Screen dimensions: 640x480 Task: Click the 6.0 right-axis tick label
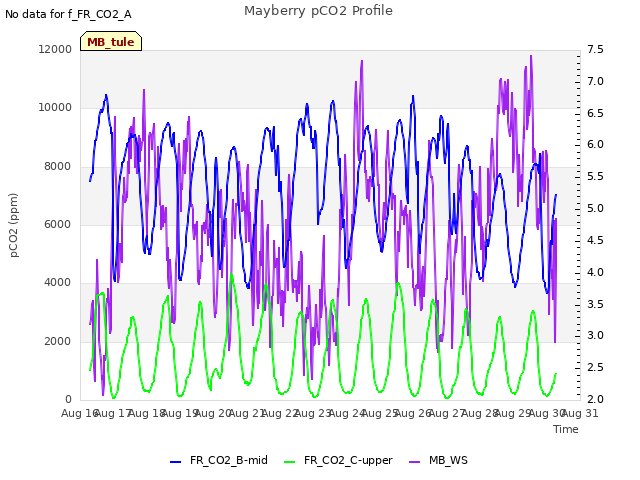click(596, 144)
